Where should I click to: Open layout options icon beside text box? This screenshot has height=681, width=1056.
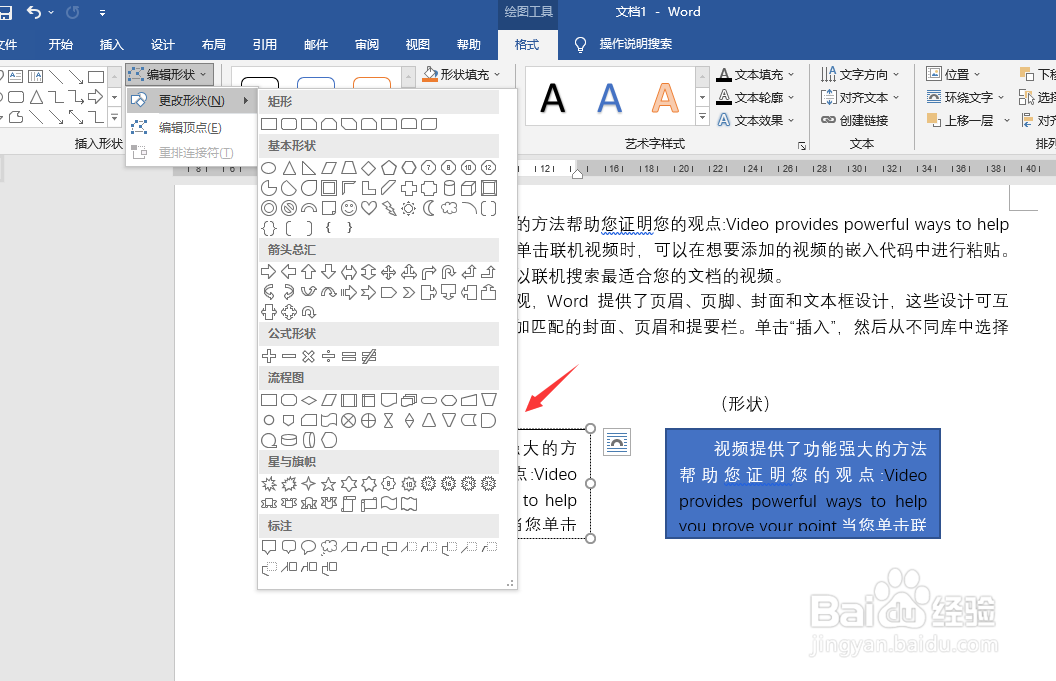pos(616,443)
